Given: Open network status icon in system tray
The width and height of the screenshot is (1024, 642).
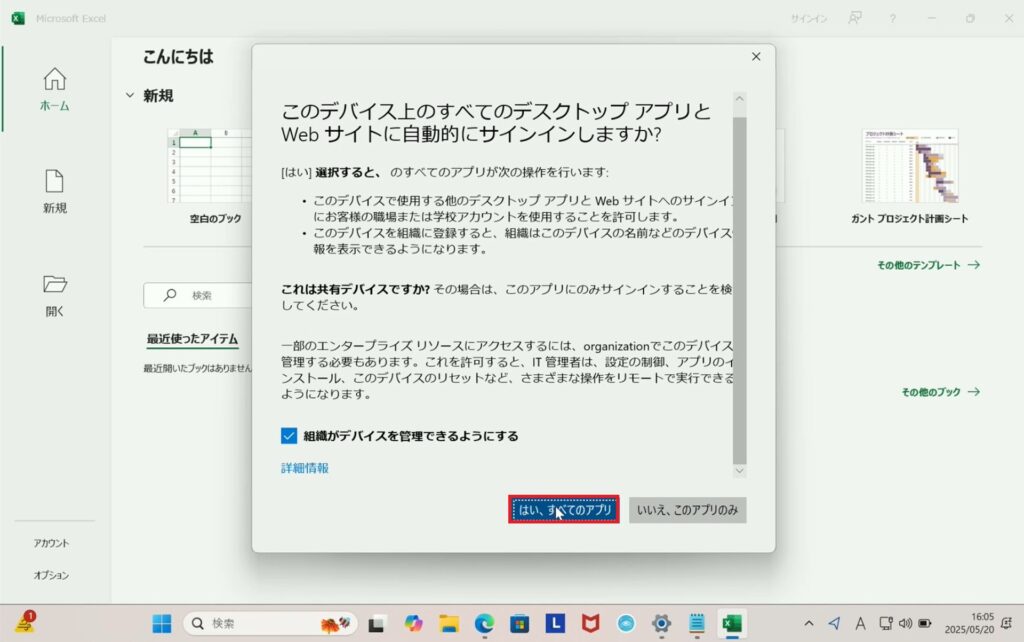Looking at the screenshot, I should 886,624.
